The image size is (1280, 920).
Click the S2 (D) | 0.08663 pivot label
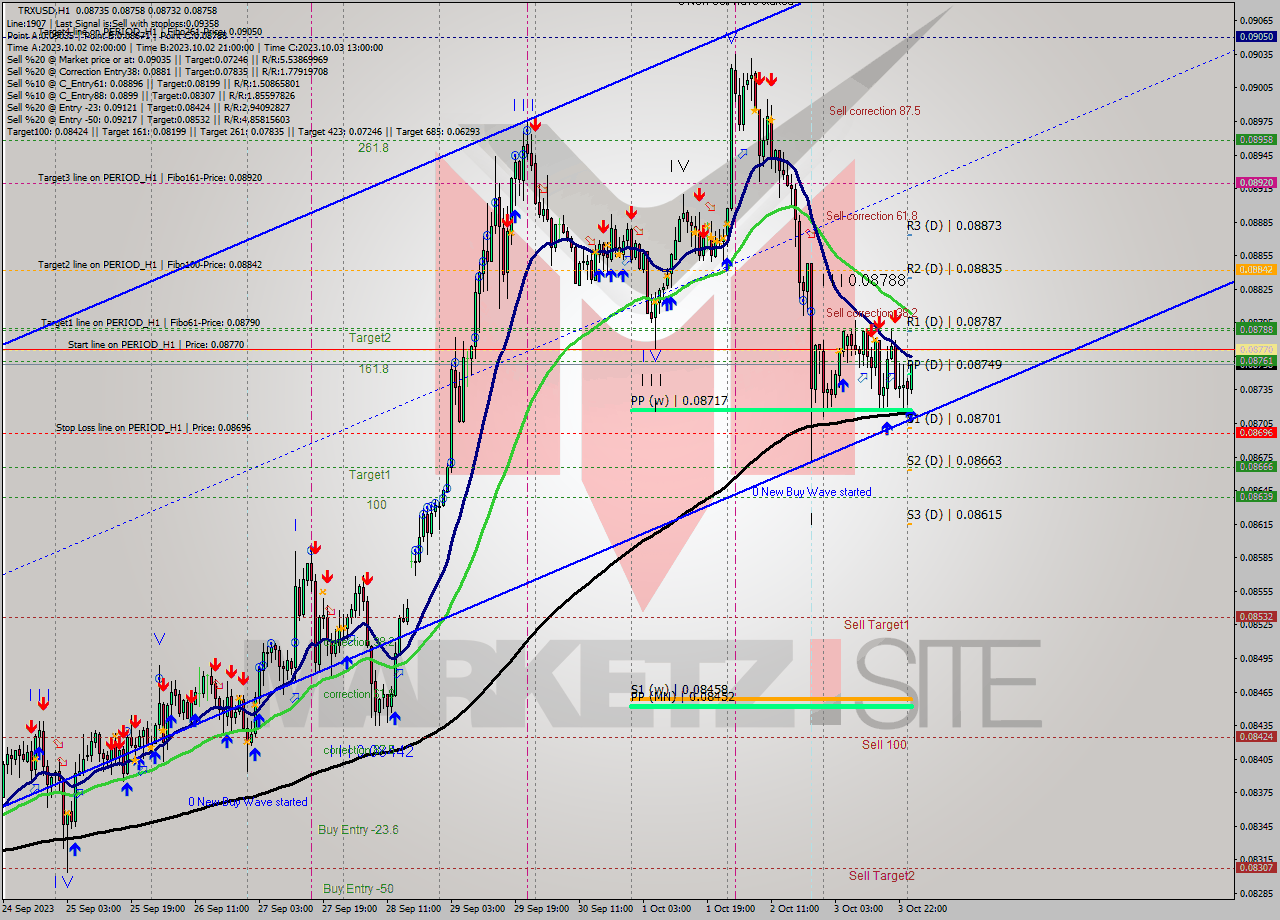click(954, 461)
